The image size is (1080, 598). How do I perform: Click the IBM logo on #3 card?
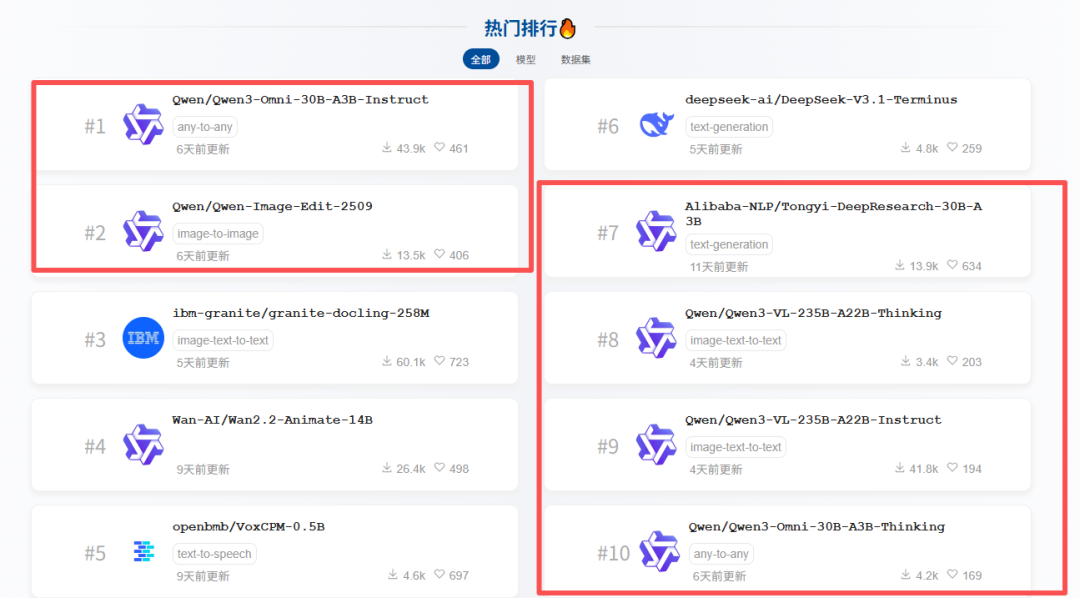143,338
